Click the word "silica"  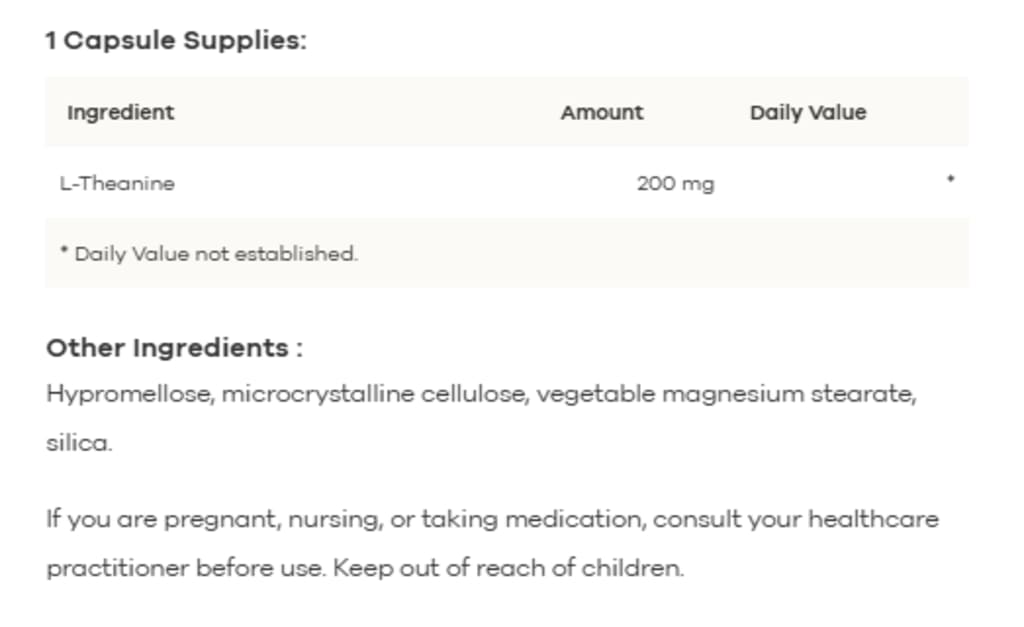79,443
